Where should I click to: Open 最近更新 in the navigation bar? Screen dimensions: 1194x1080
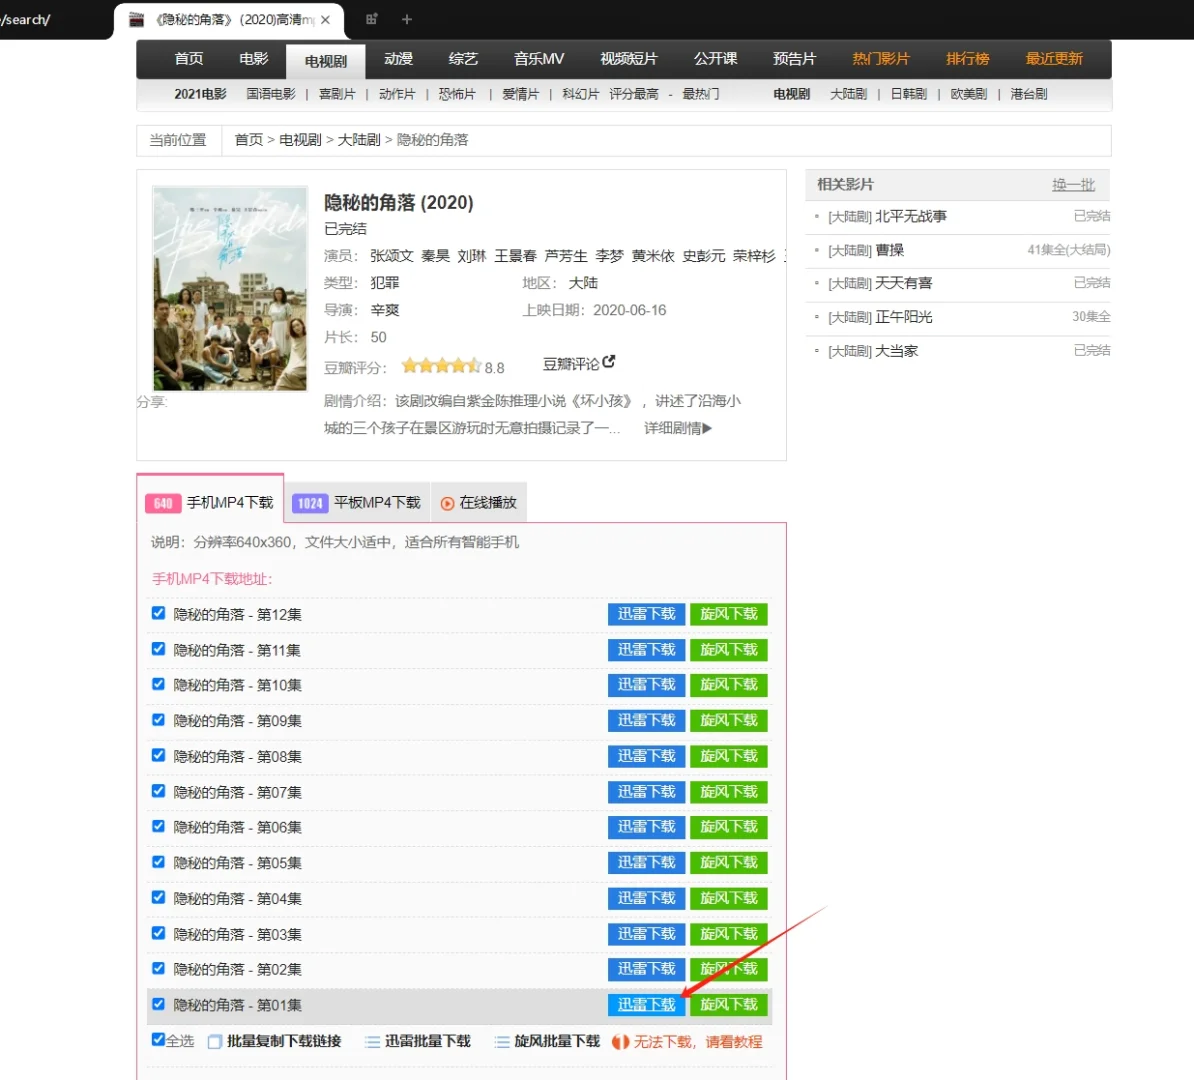(1054, 59)
